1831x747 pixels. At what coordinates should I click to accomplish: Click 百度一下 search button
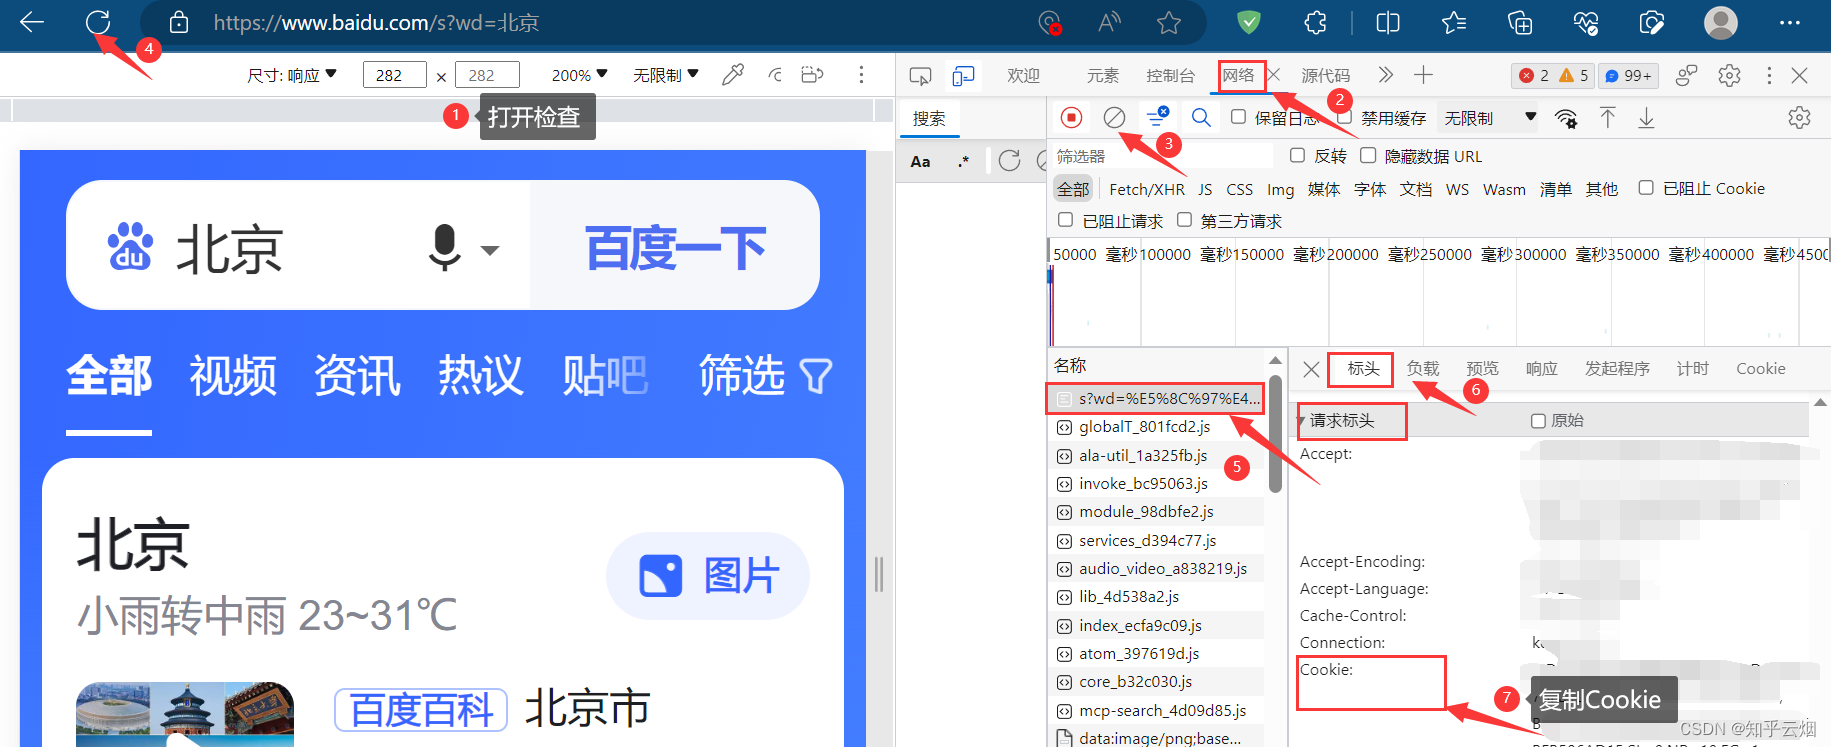(x=675, y=246)
